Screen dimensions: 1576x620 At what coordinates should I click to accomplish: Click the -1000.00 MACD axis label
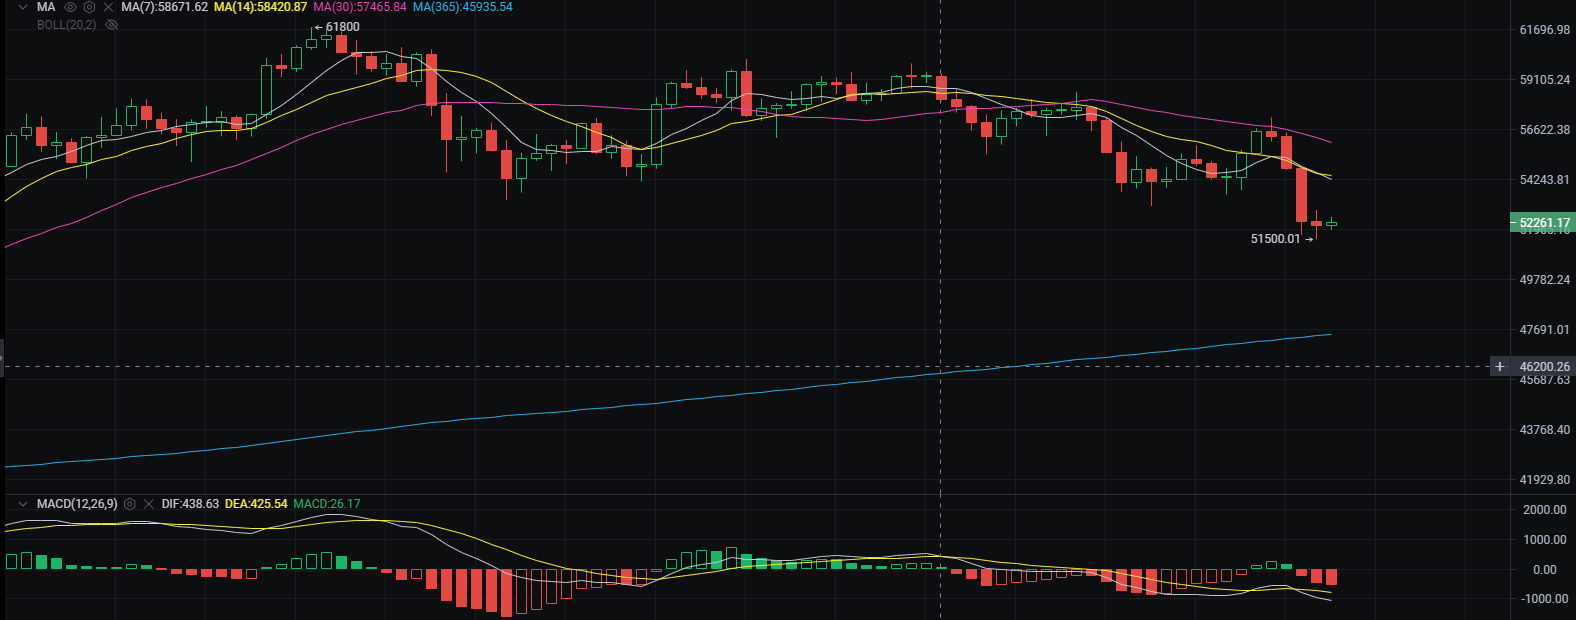[x=1544, y=599]
